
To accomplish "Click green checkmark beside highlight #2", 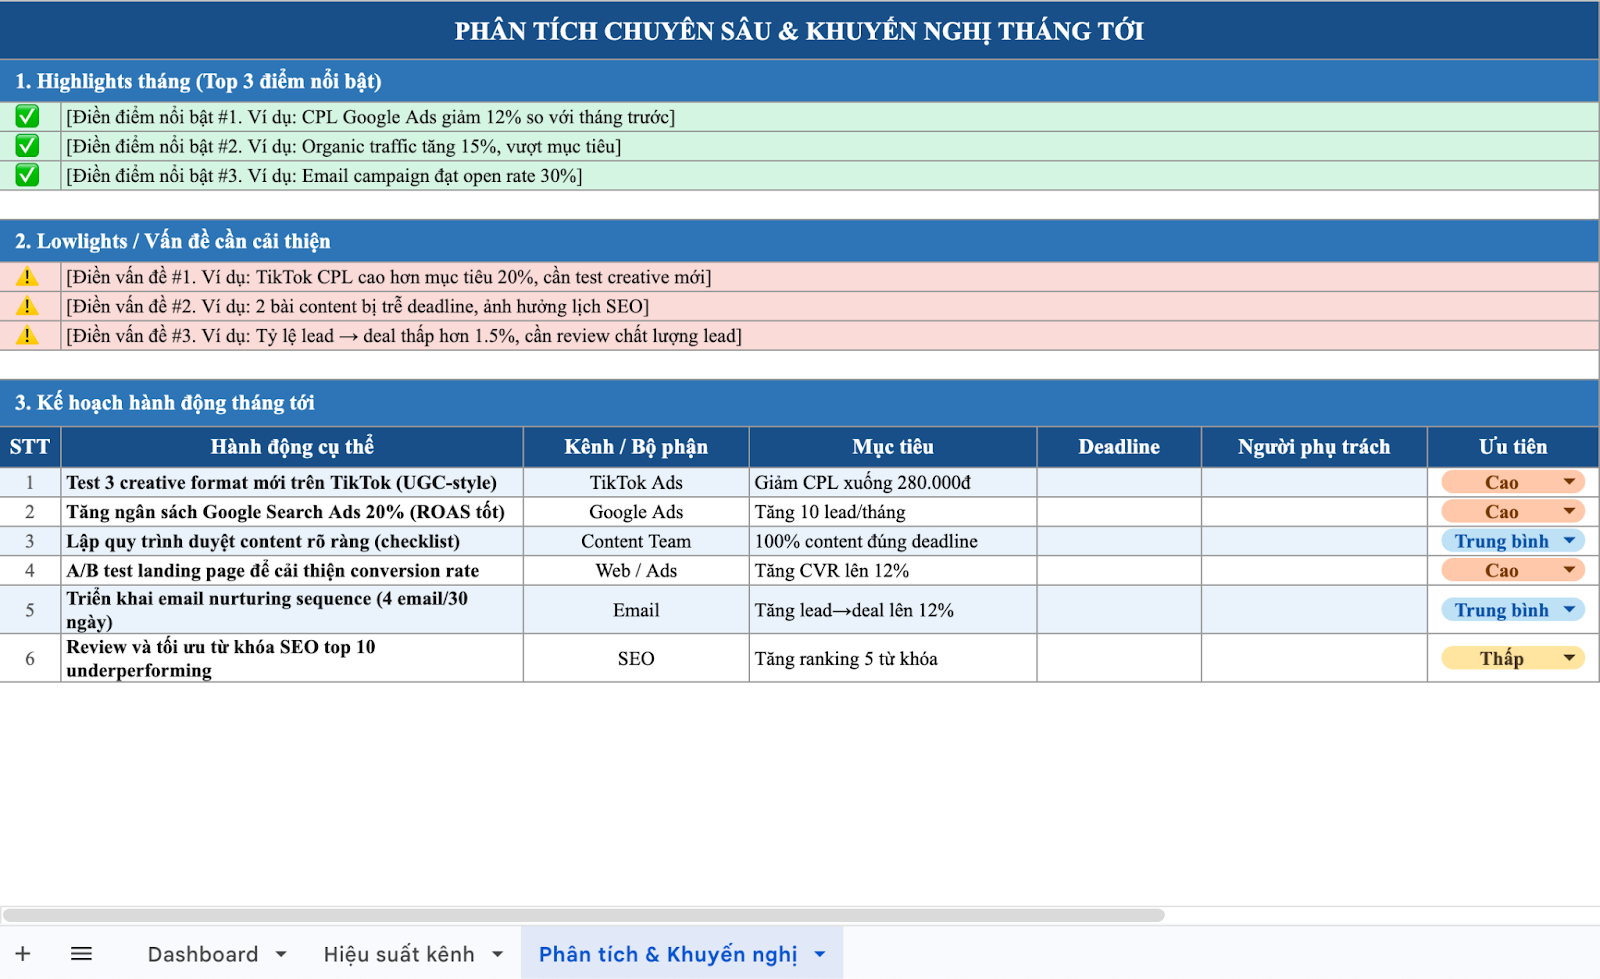I will point(27,146).
